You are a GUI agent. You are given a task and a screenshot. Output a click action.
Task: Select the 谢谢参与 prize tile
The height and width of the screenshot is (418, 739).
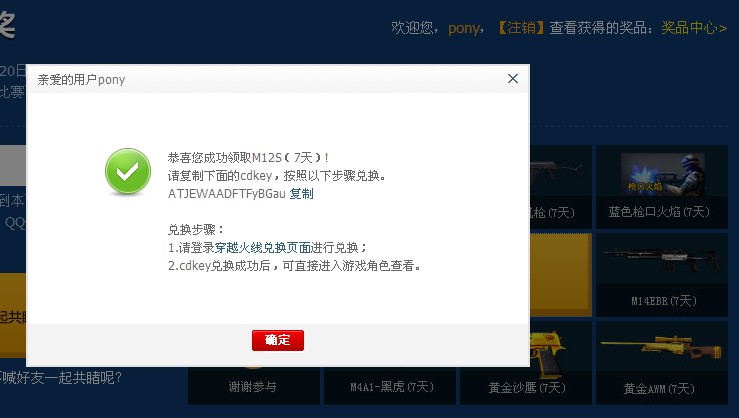254,385
